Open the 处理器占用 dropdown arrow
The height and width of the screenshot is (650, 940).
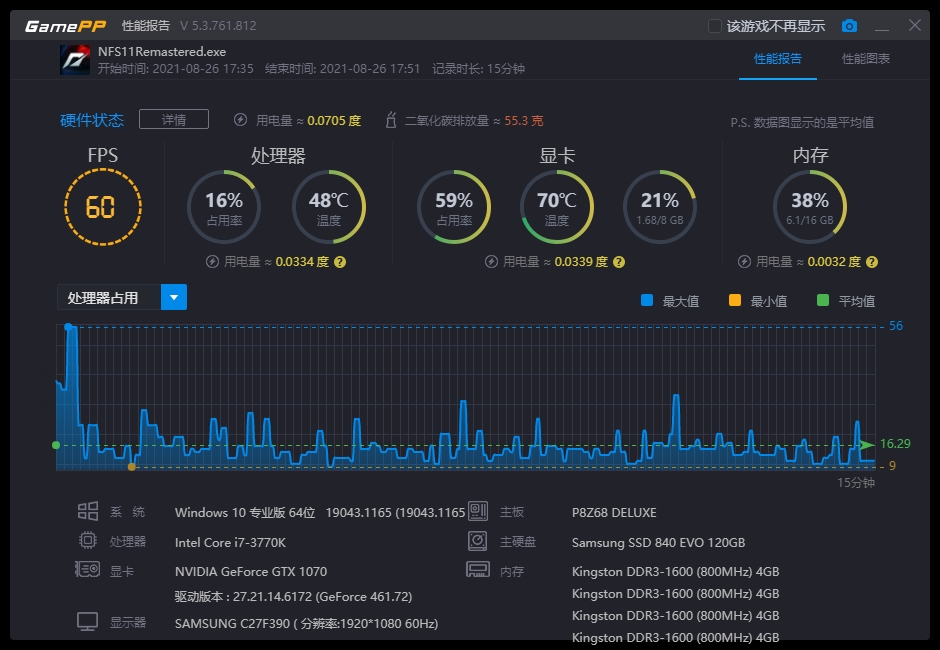pyautogui.click(x=174, y=297)
